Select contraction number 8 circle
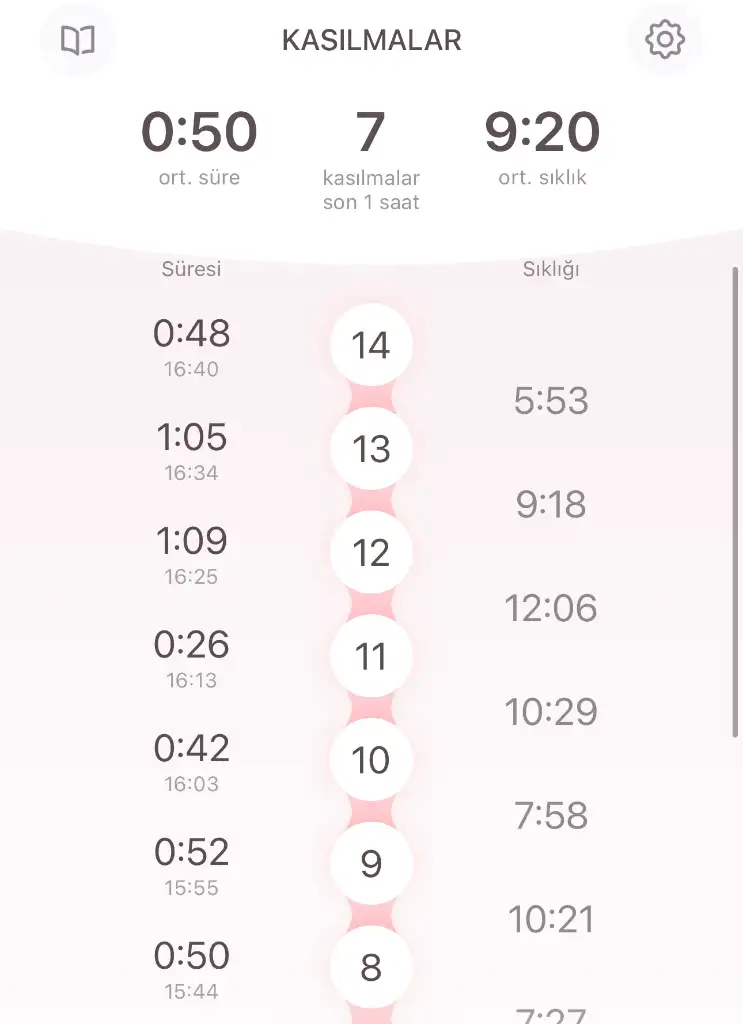743x1024 pixels. pyautogui.click(x=371, y=967)
